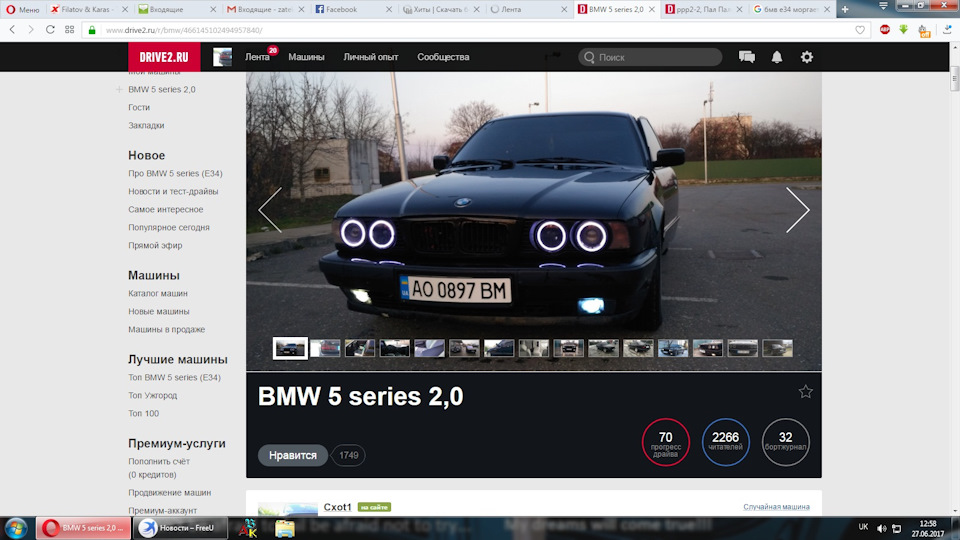960x540 pixels.
Task: Open volume speaker tray icon
Action: pyautogui.click(x=882, y=528)
